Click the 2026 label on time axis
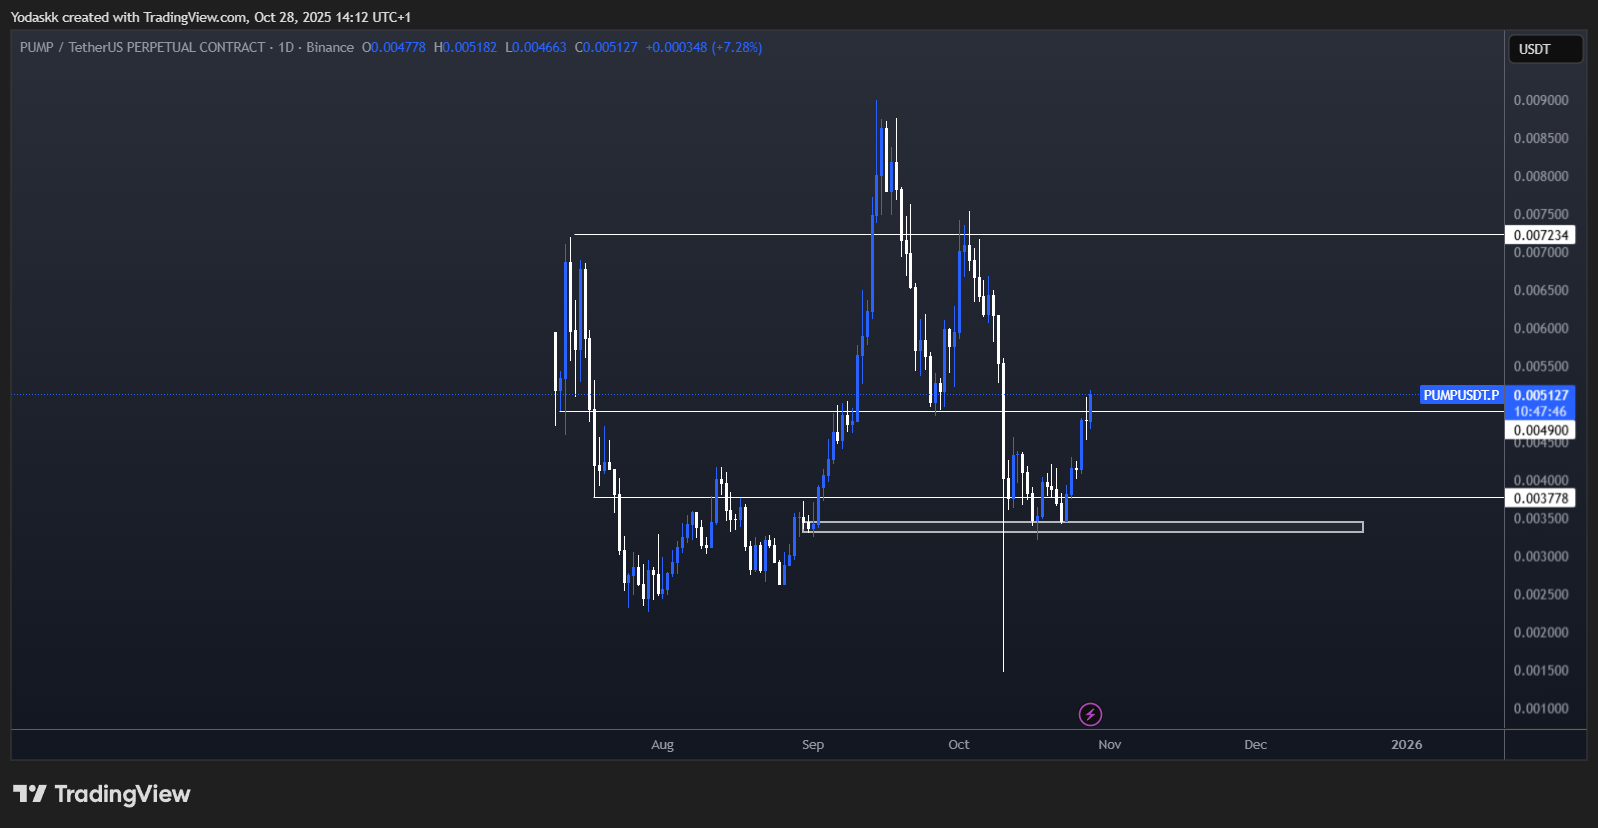The height and width of the screenshot is (828, 1598). (x=1407, y=744)
